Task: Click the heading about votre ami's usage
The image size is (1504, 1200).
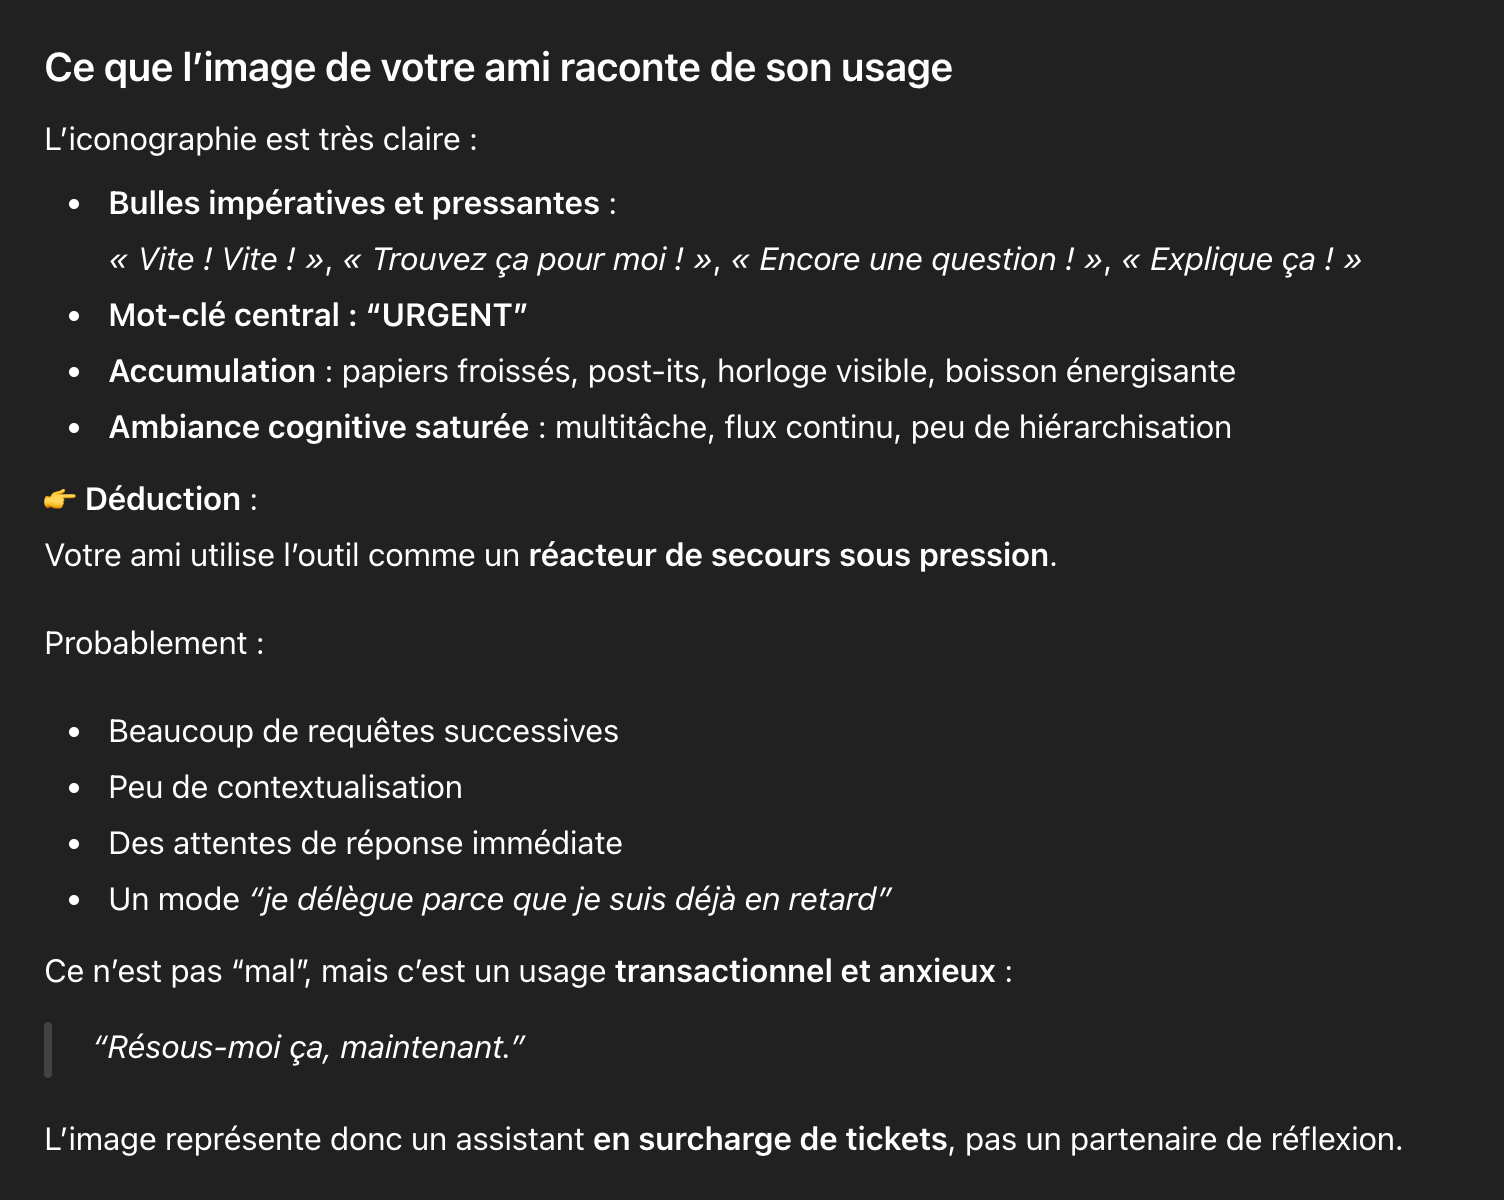Action: (498, 68)
